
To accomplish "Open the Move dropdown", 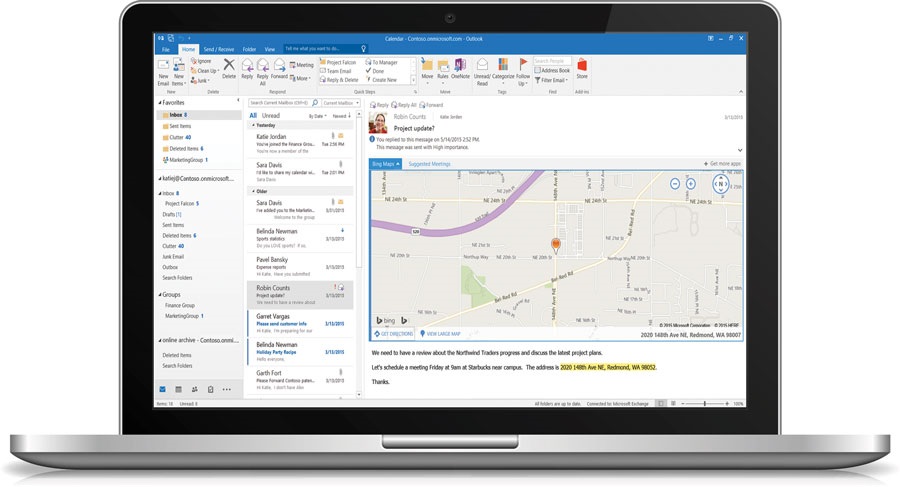I will (x=427, y=71).
